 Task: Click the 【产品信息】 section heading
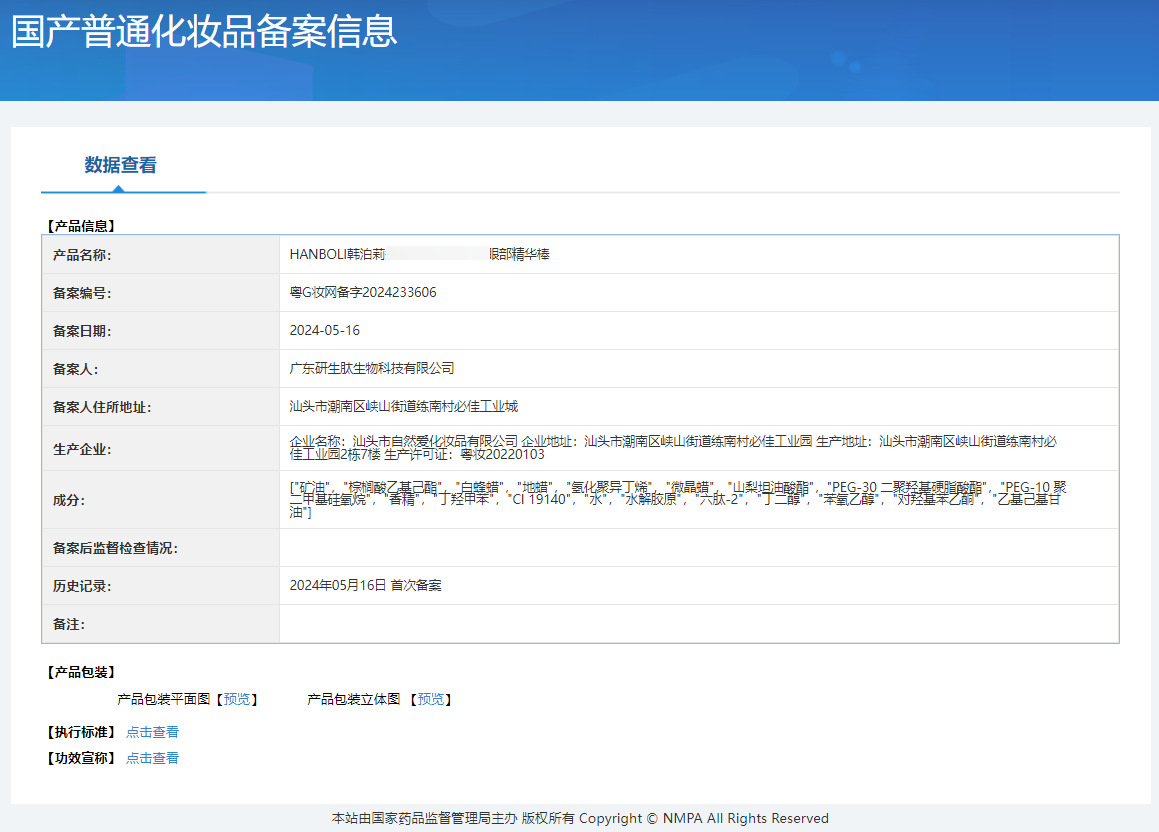pyautogui.click(x=81, y=226)
